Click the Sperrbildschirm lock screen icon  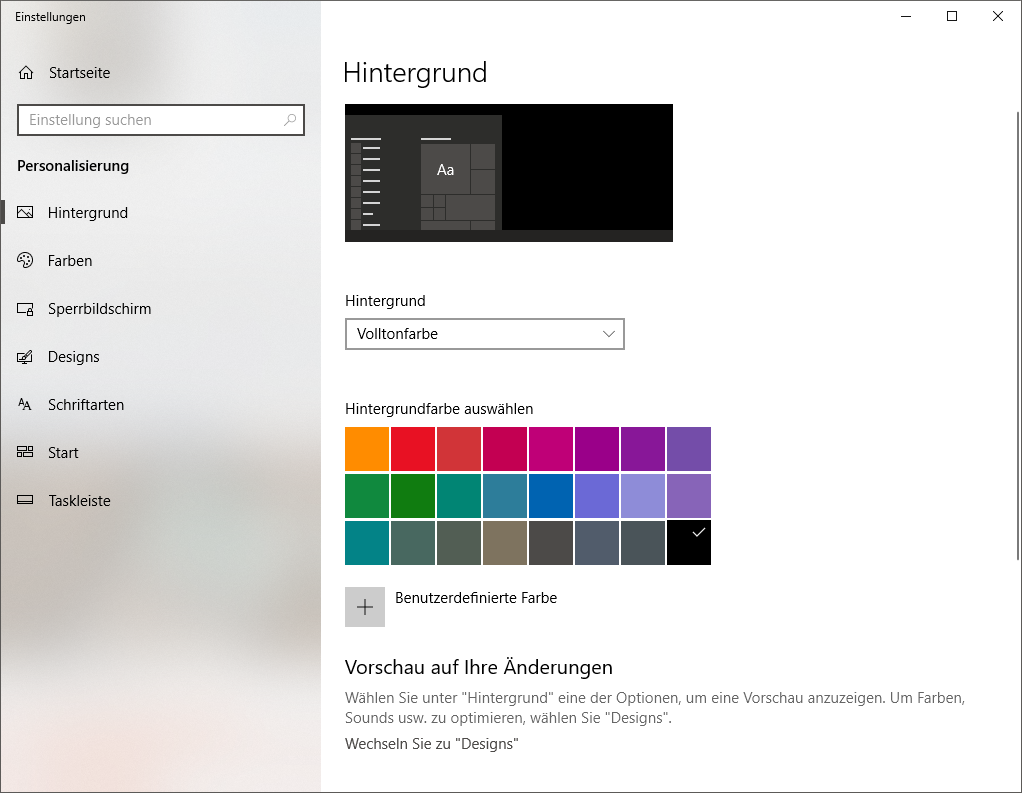coord(25,309)
